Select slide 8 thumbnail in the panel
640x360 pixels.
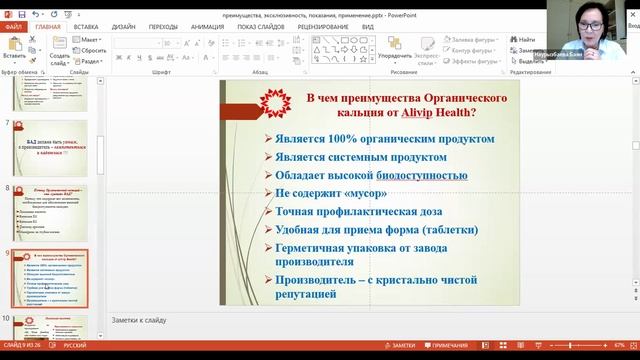tap(50, 213)
